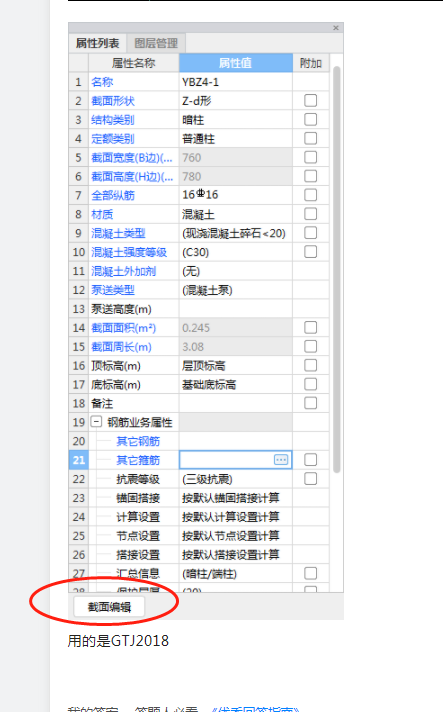The height and width of the screenshot is (712, 443).
Task: Tick the 附加 checkbox for 混凝土类型
Action: (x=310, y=233)
